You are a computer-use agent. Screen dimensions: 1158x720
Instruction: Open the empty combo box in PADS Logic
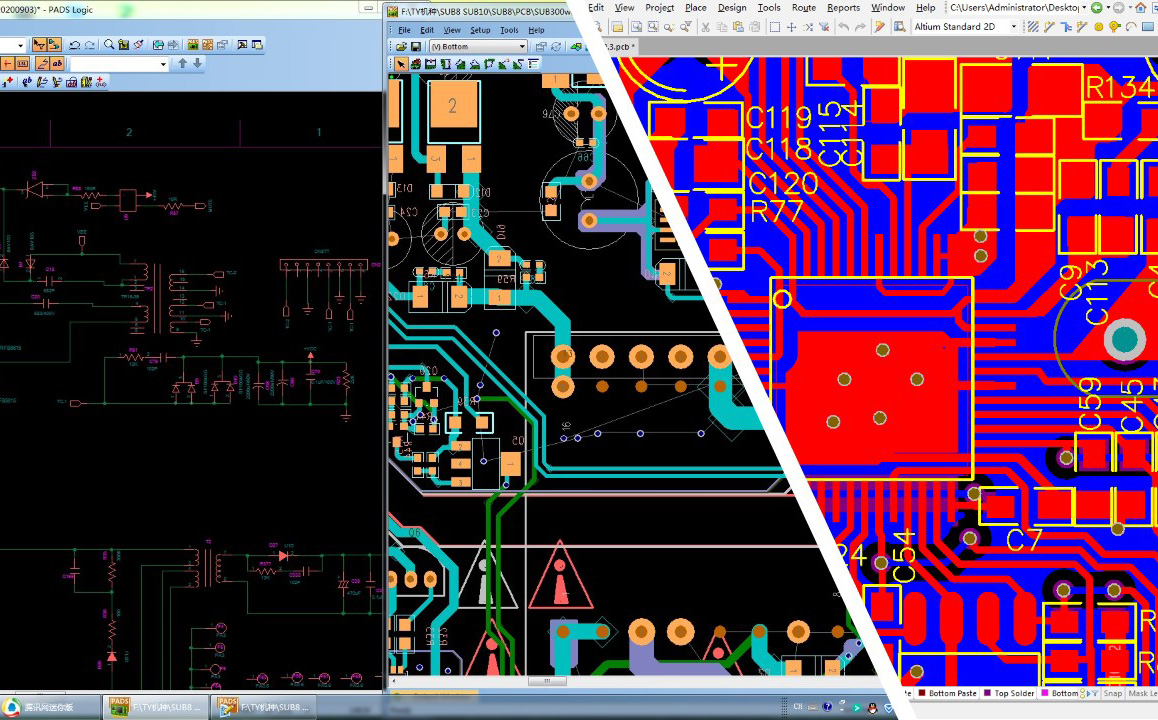point(119,64)
